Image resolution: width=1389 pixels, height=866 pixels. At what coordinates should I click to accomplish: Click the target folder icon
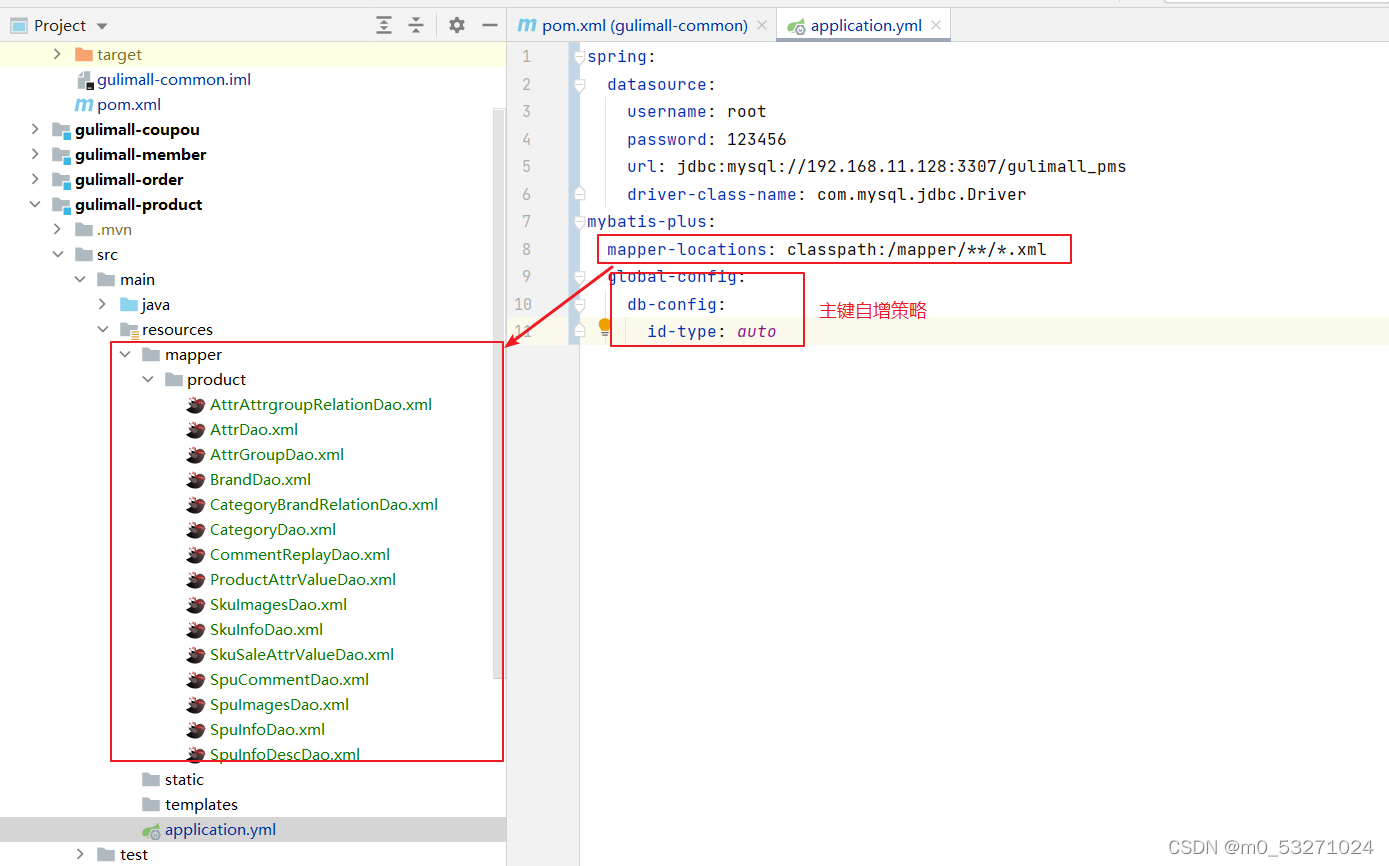pos(84,54)
